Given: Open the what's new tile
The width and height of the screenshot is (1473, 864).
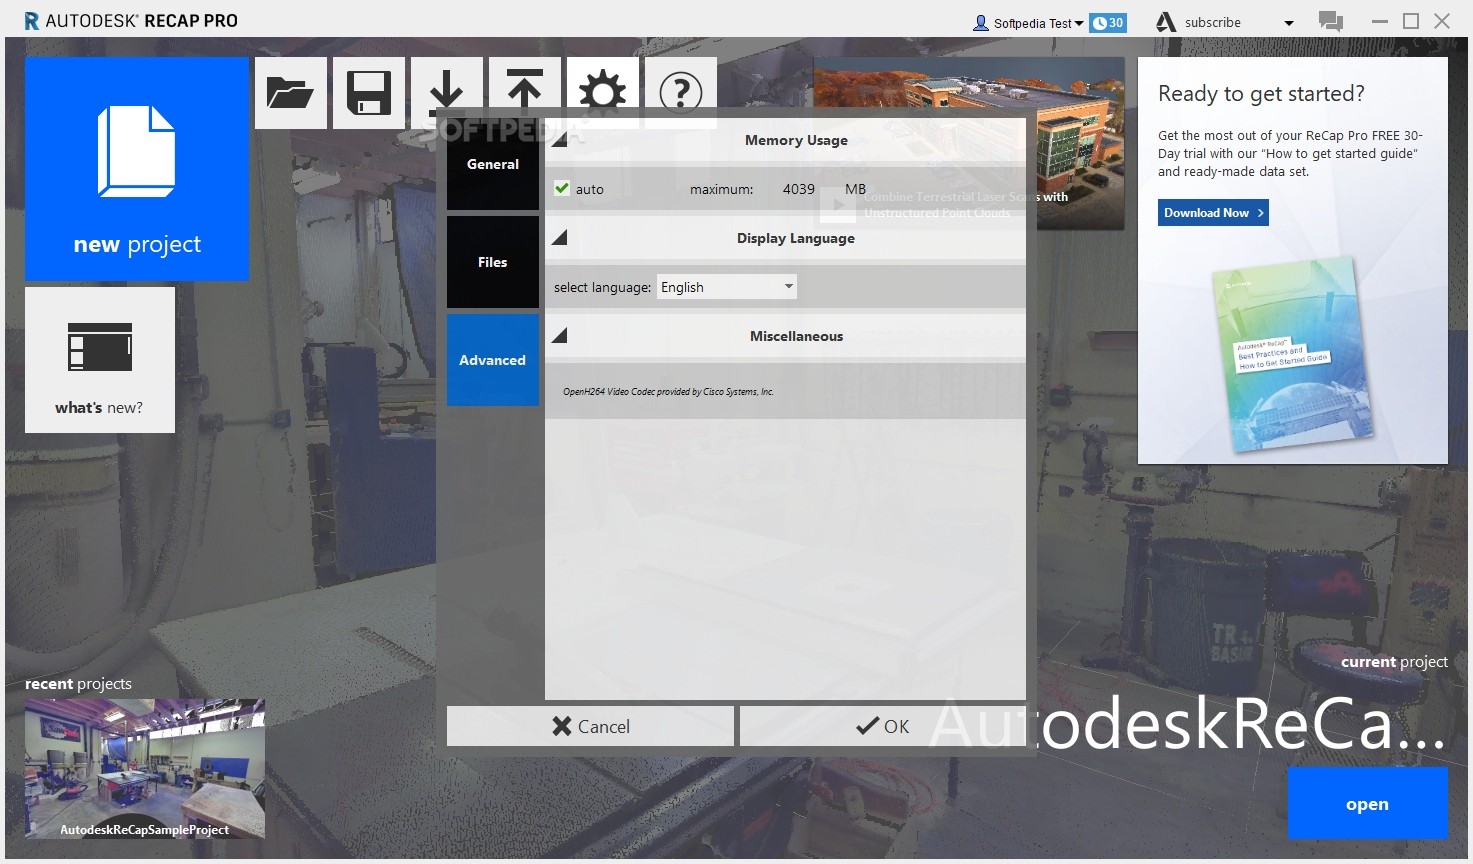Looking at the screenshot, I should 100,360.
